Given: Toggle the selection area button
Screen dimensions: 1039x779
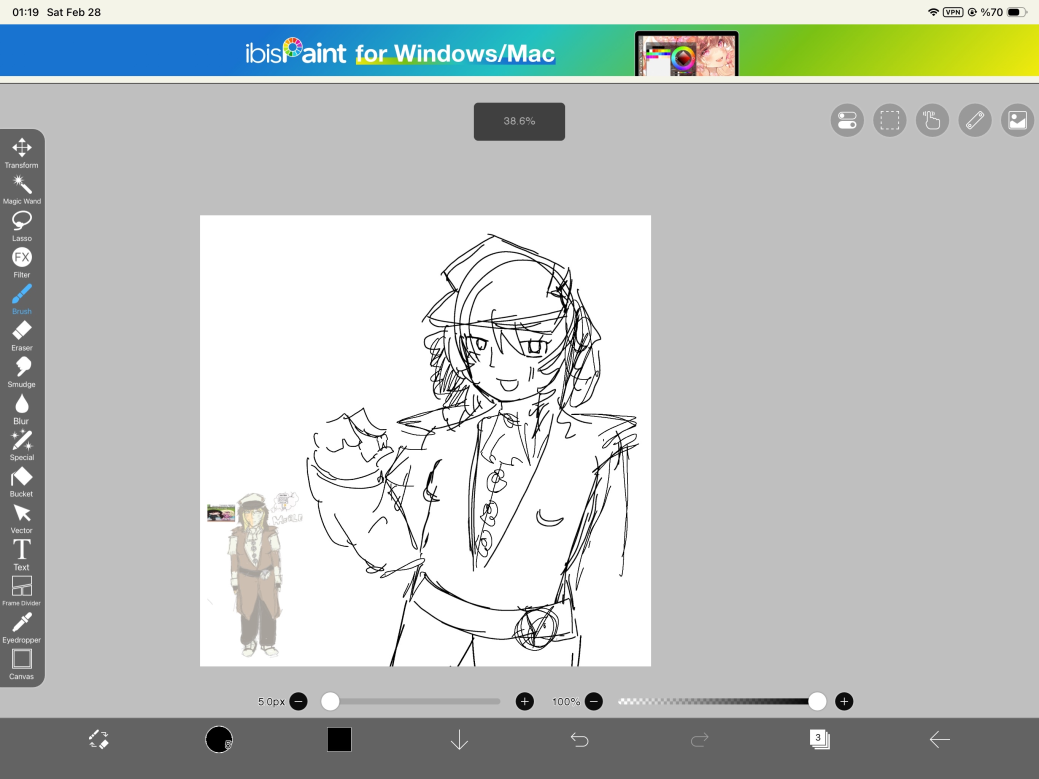Looking at the screenshot, I should (889, 121).
